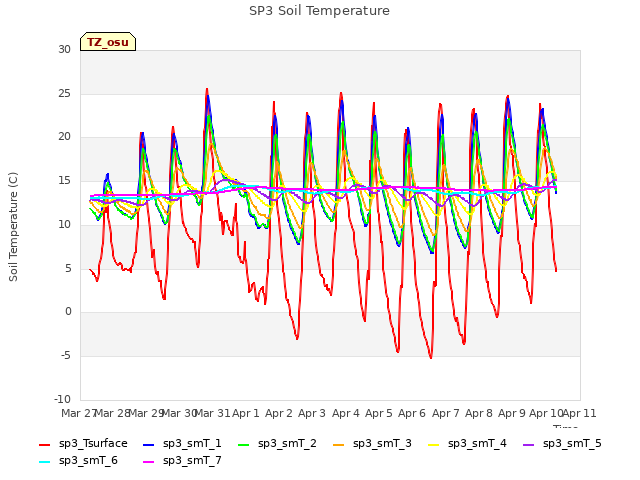Click the TZ_osu annotation label
The width and height of the screenshot is (640, 480).
108,42
